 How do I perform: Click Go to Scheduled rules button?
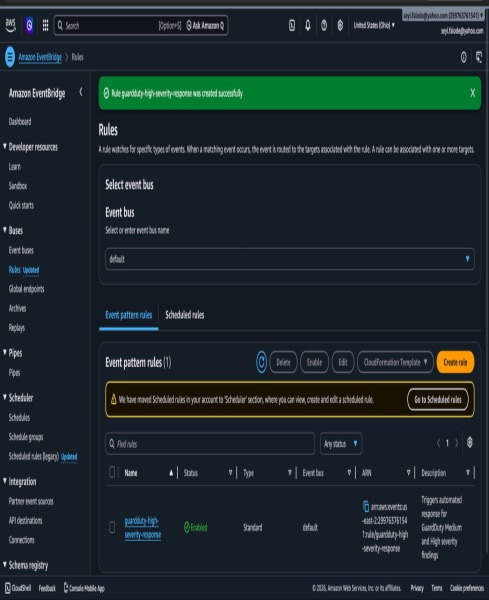click(438, 399)
